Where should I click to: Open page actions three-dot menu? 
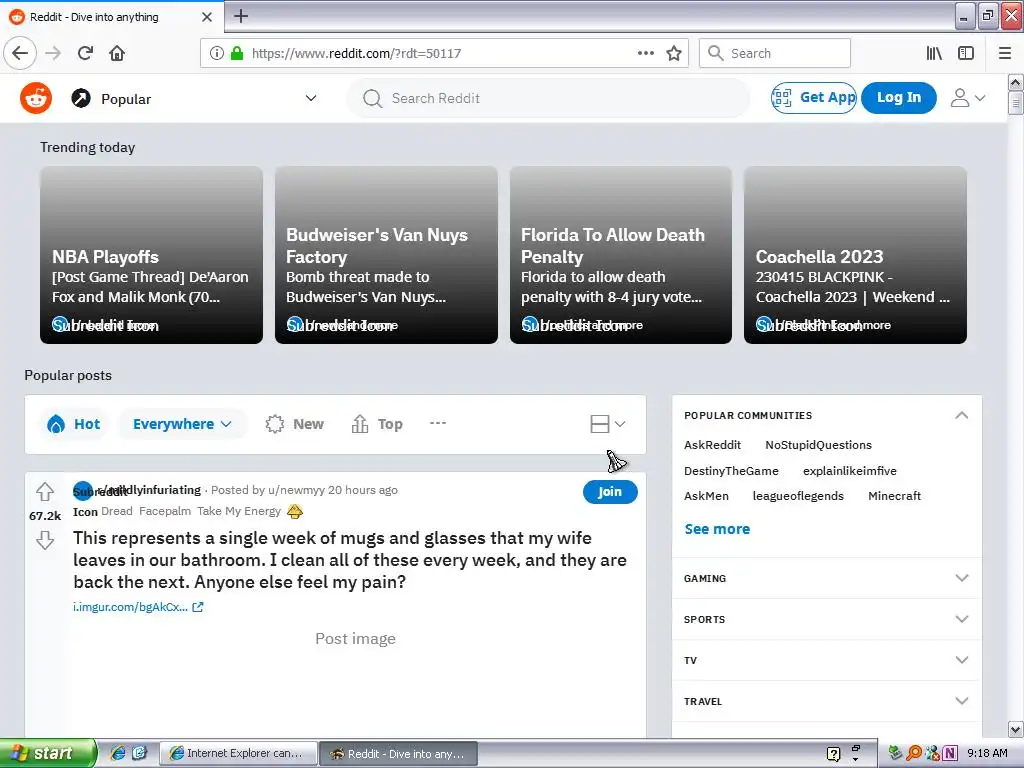[x=645, y=53]
